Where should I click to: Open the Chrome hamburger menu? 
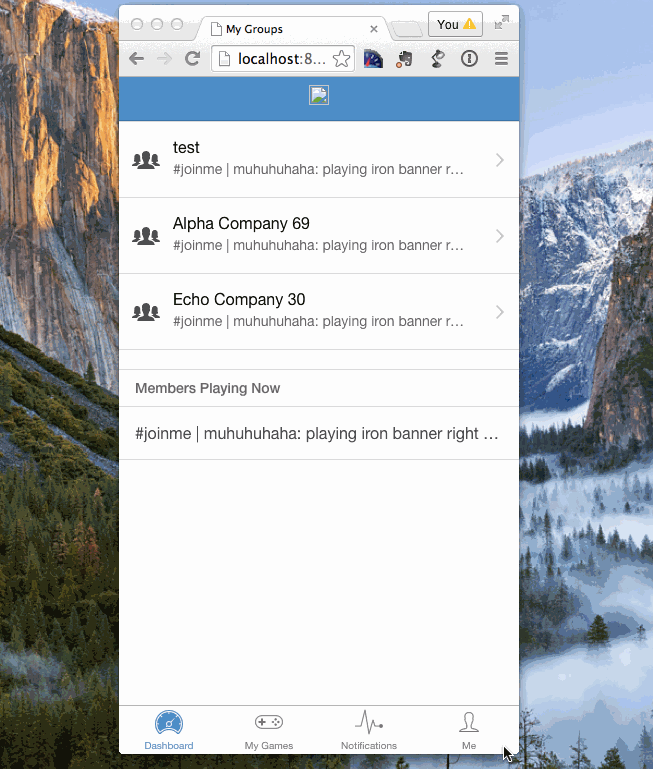pyautogui.click(x=501, y=59)
